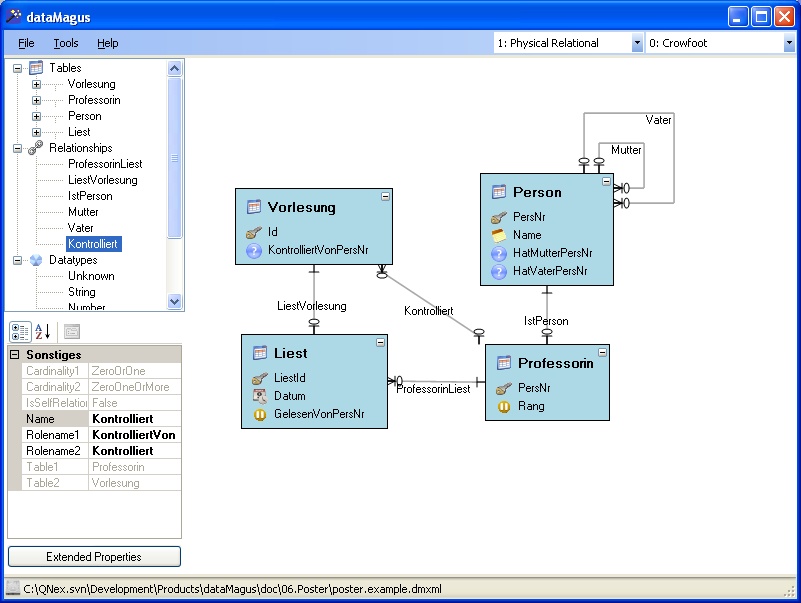Collapse the Vorlesung table box
Screen dimensions: 801x603
point(385,196)
